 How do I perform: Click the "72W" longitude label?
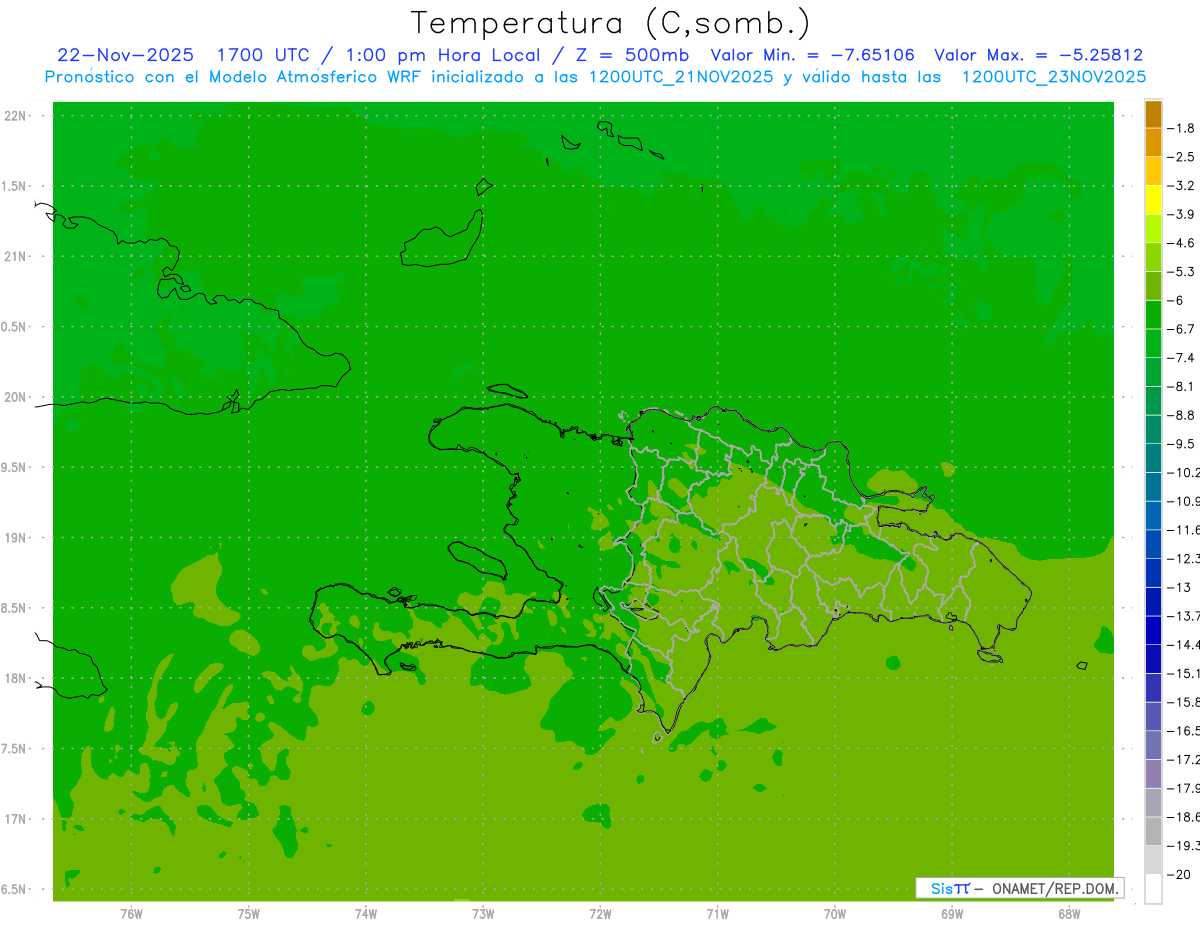[600, 914]
